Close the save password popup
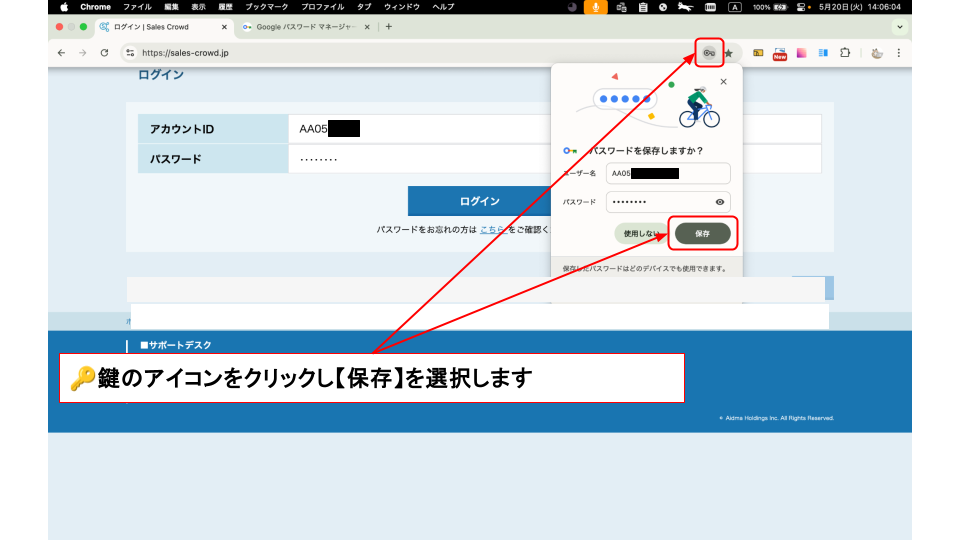 click(x=724, y=82)
